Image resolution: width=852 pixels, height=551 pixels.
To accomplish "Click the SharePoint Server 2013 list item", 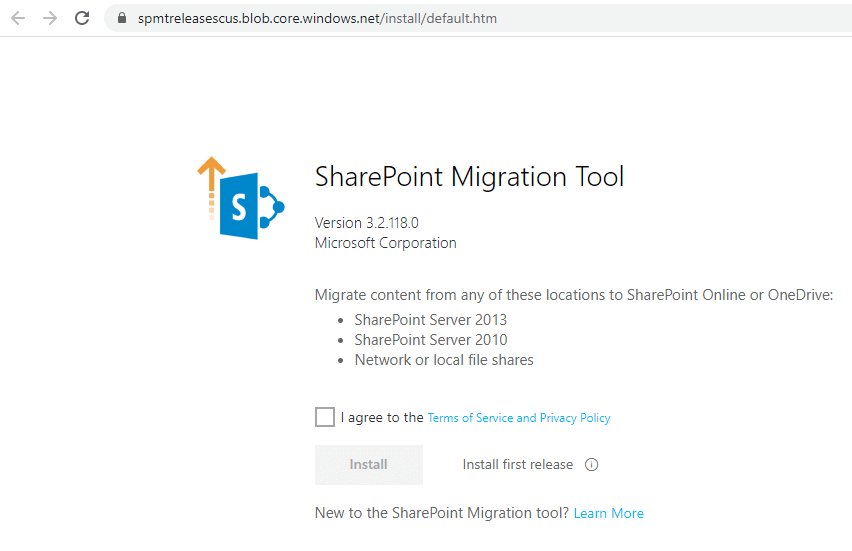I will tap(431, 320).
